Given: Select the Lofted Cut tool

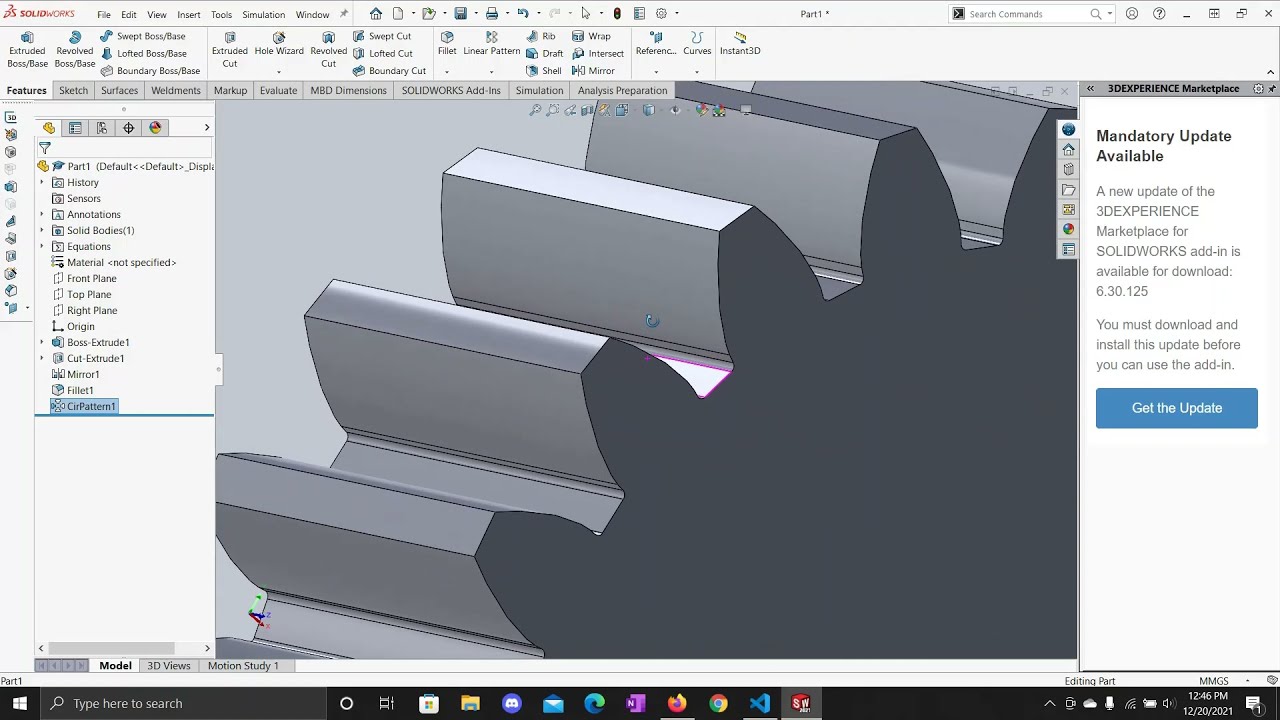Looking at the screenshot, I should click(x=382, y=53).
